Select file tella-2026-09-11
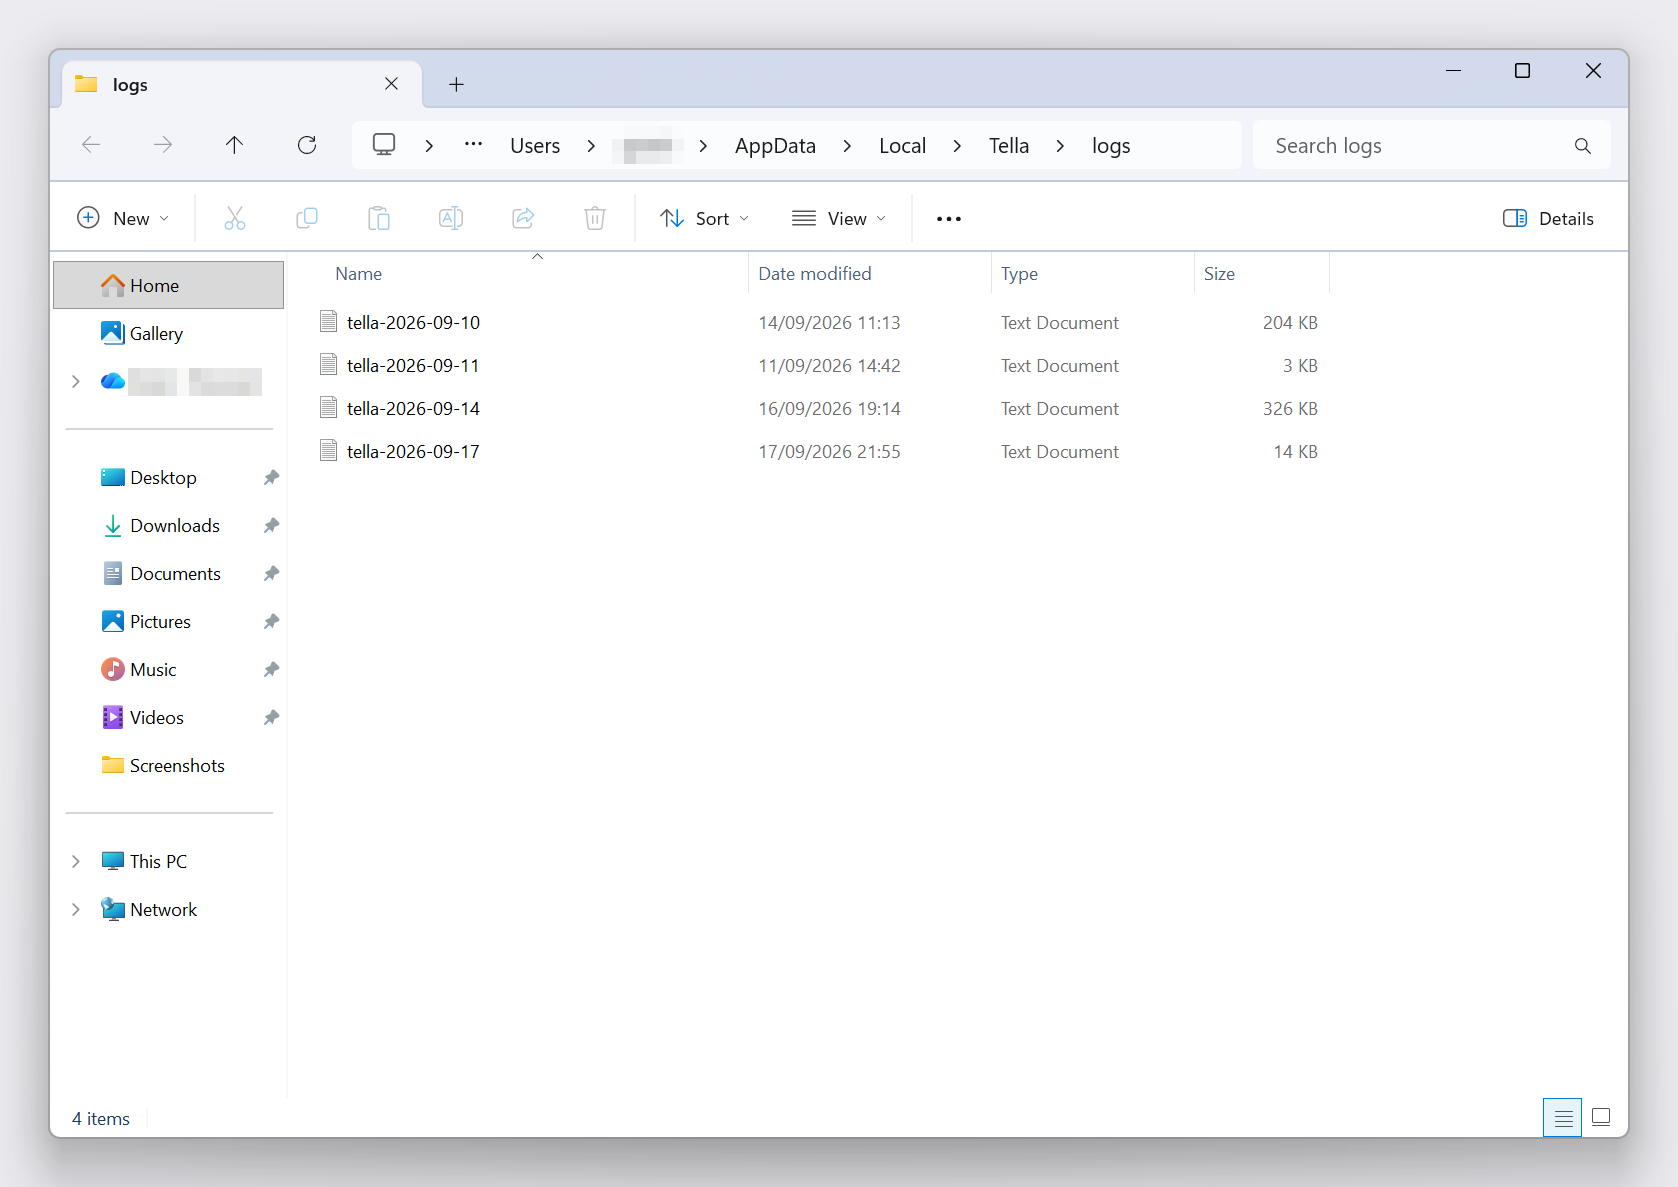This screenshot has height=1187, width=1678. pyautogui.click(x=413, y=366)
